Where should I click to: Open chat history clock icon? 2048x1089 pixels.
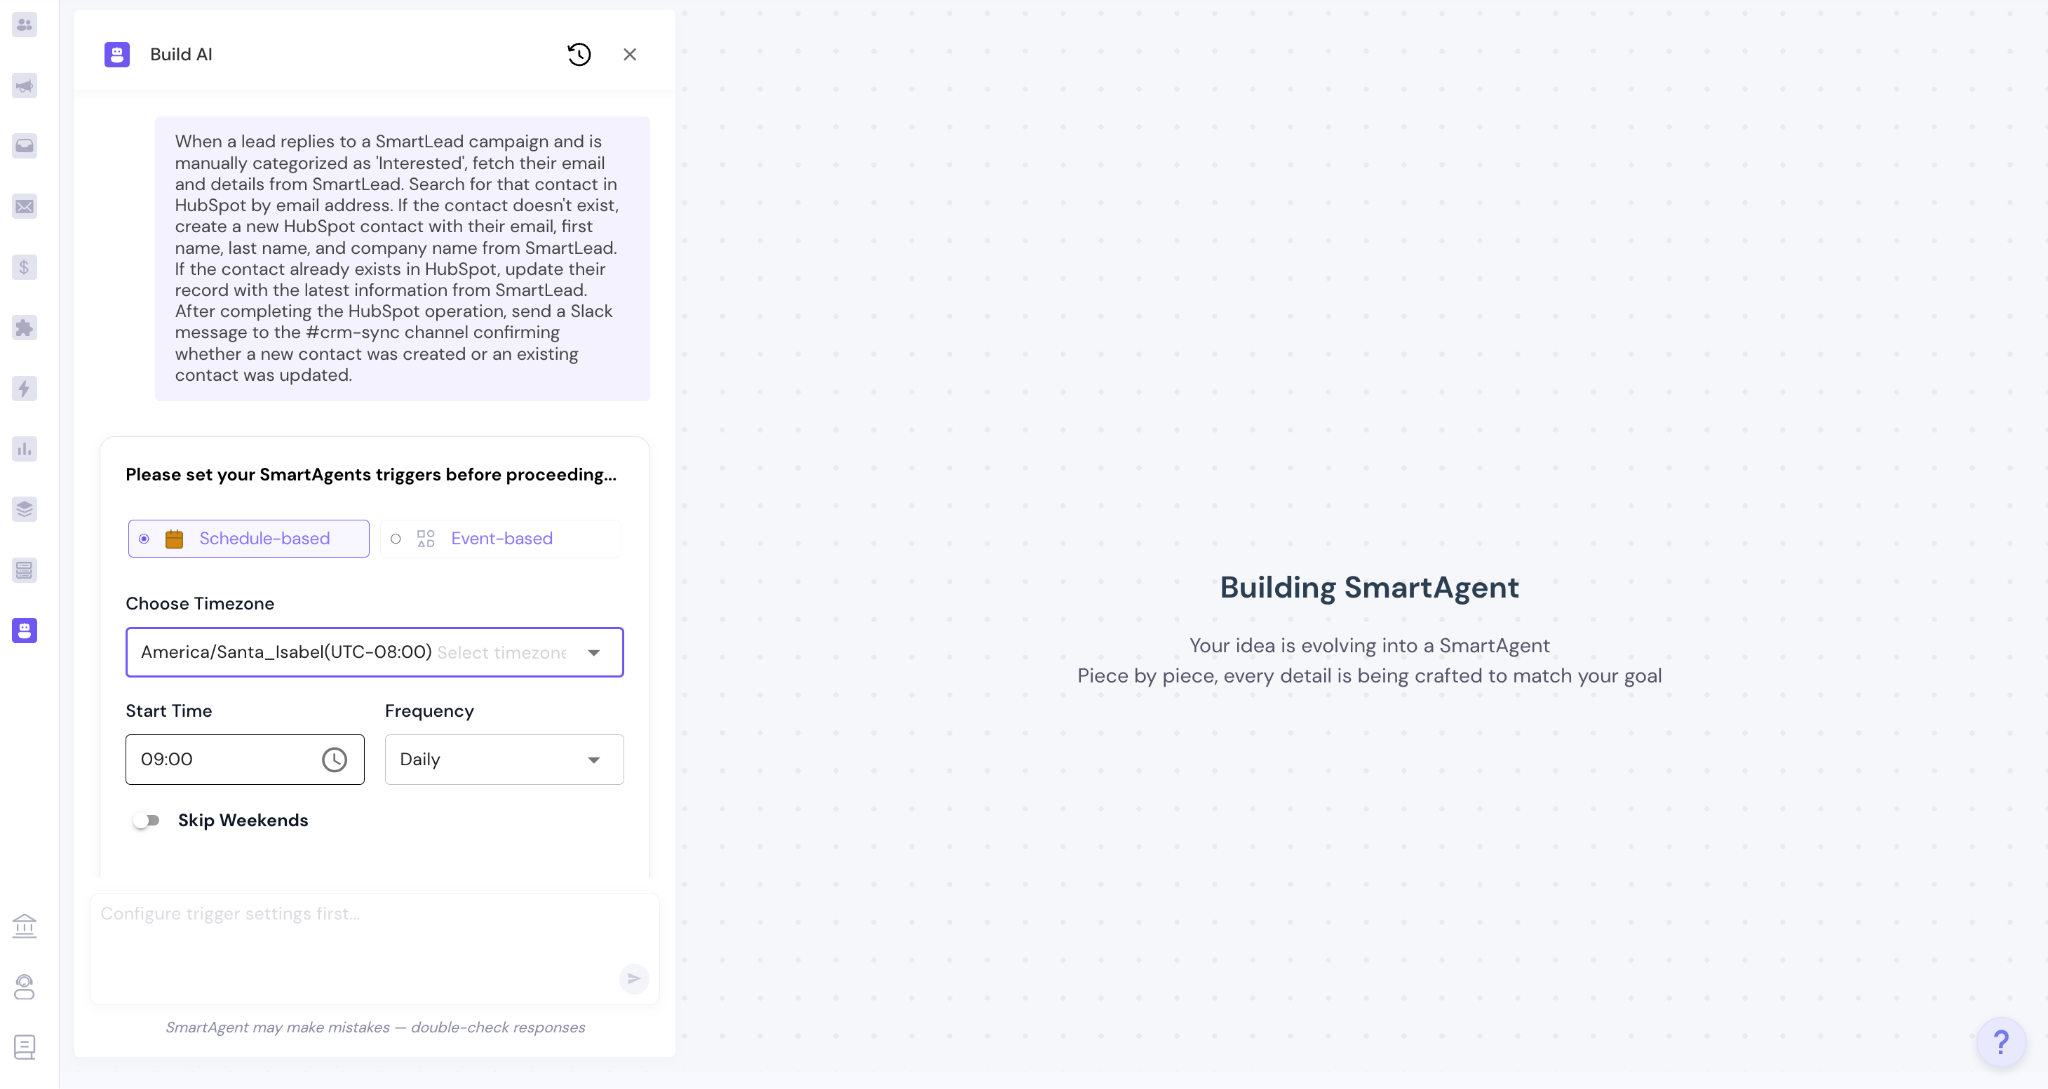pyautogui.click(x=579, y=54)
